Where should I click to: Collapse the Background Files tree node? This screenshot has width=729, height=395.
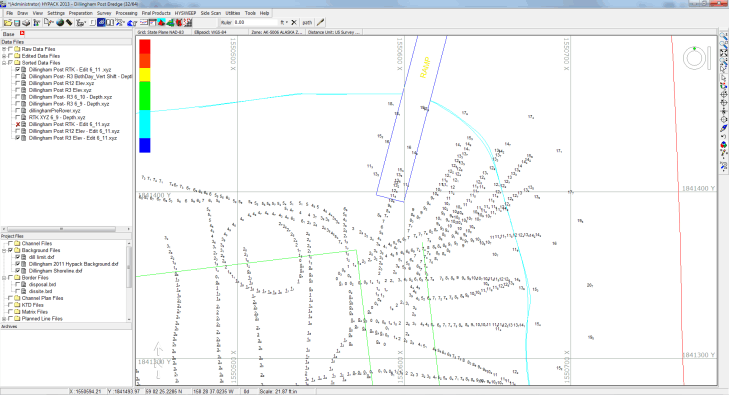coord(4,250)
